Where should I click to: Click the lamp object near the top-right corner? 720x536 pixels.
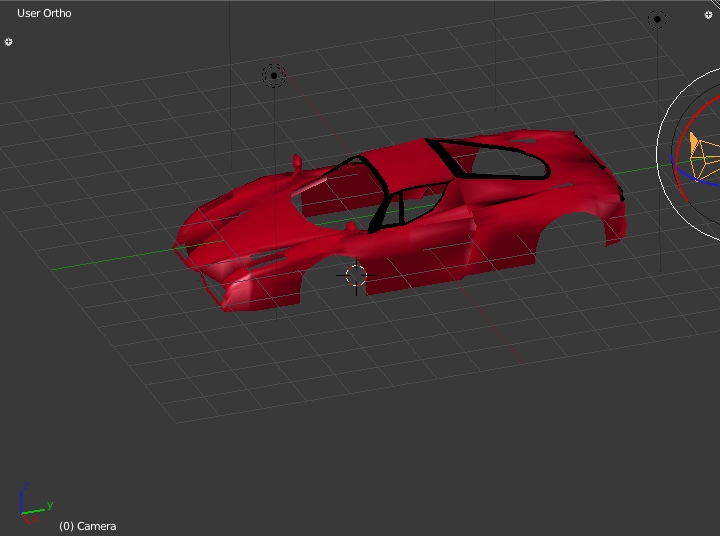[x=657, y=19]
